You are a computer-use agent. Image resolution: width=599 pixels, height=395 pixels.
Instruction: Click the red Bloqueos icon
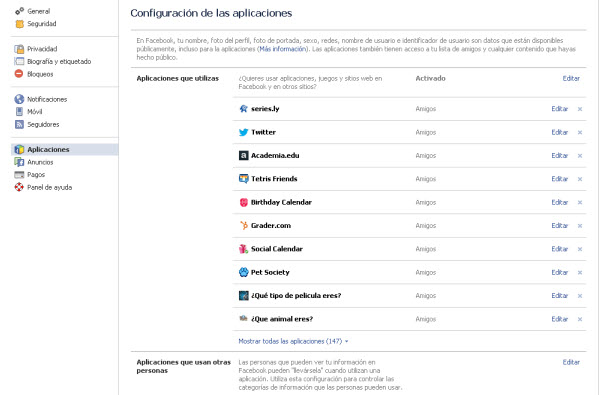tap(19, 74)
